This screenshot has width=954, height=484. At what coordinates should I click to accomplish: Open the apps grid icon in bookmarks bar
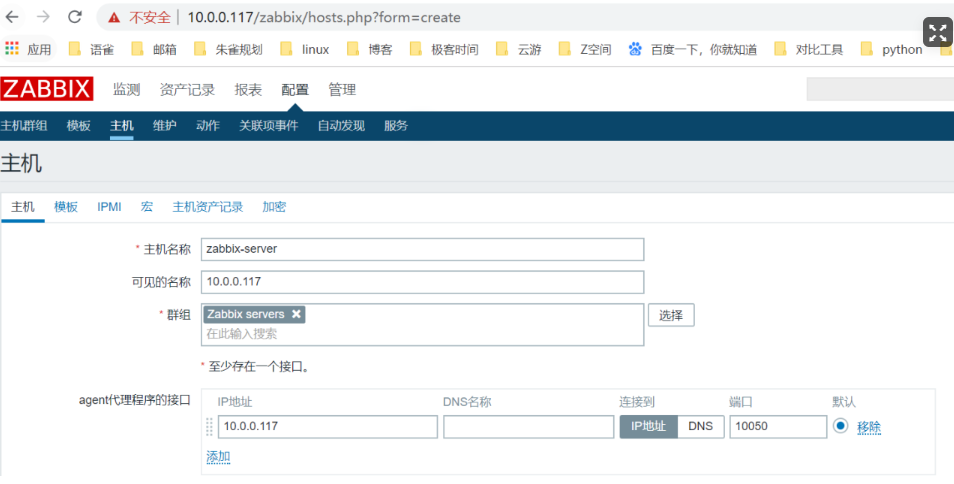12,49
